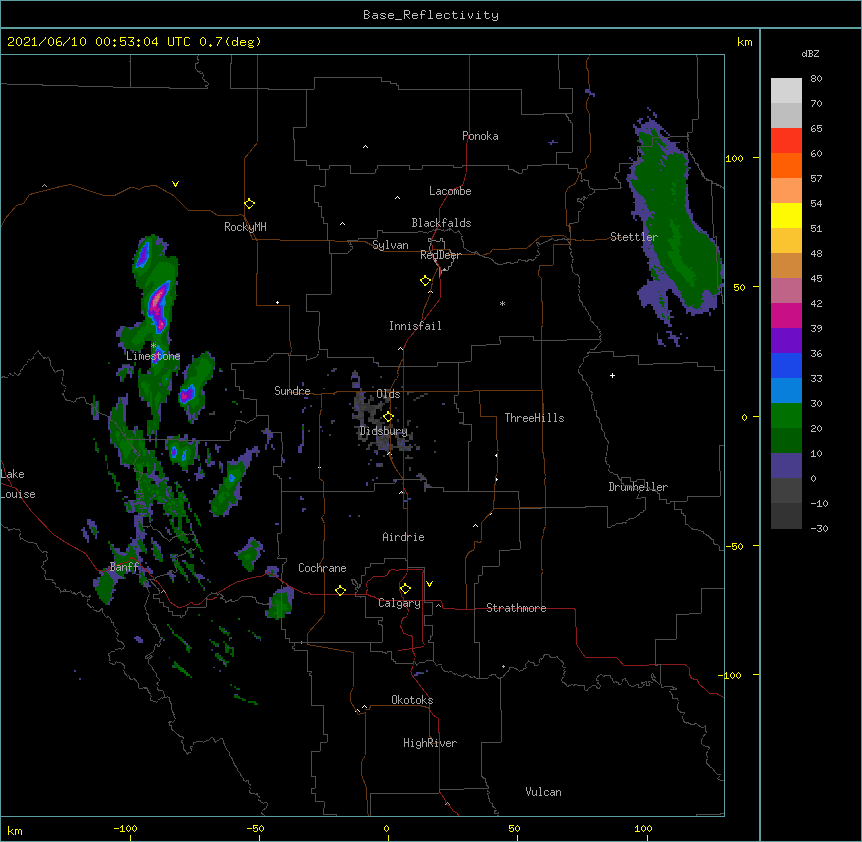
Task: Click the Banff label
Action: (124, 567)
